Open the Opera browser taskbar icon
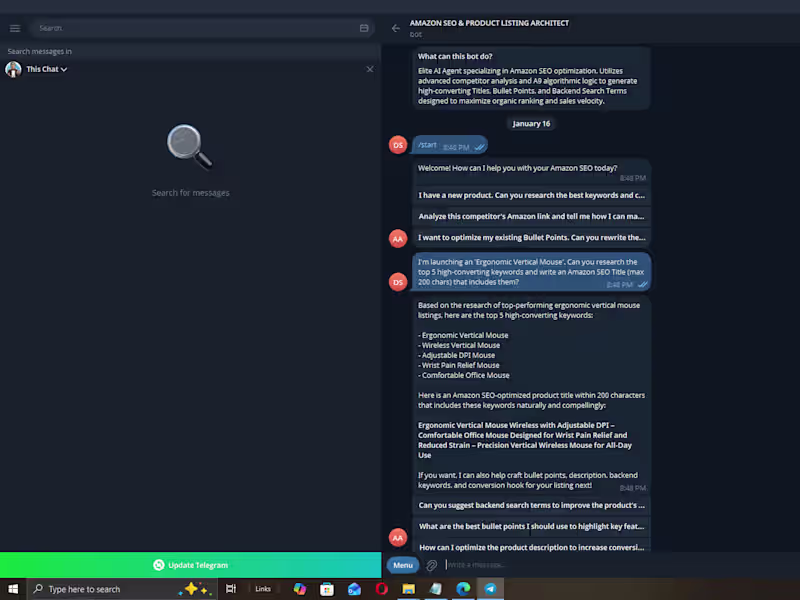 (382, 589)
